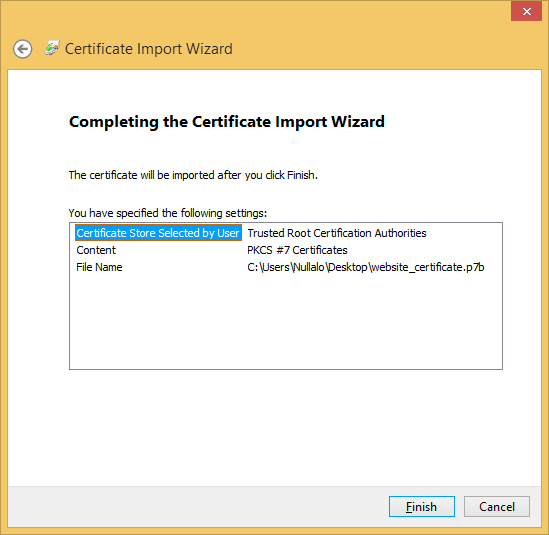Click the Completing the Certificate Import Wizard heading
The height and width of the screenshot is (535, 549).
[227, 122]
